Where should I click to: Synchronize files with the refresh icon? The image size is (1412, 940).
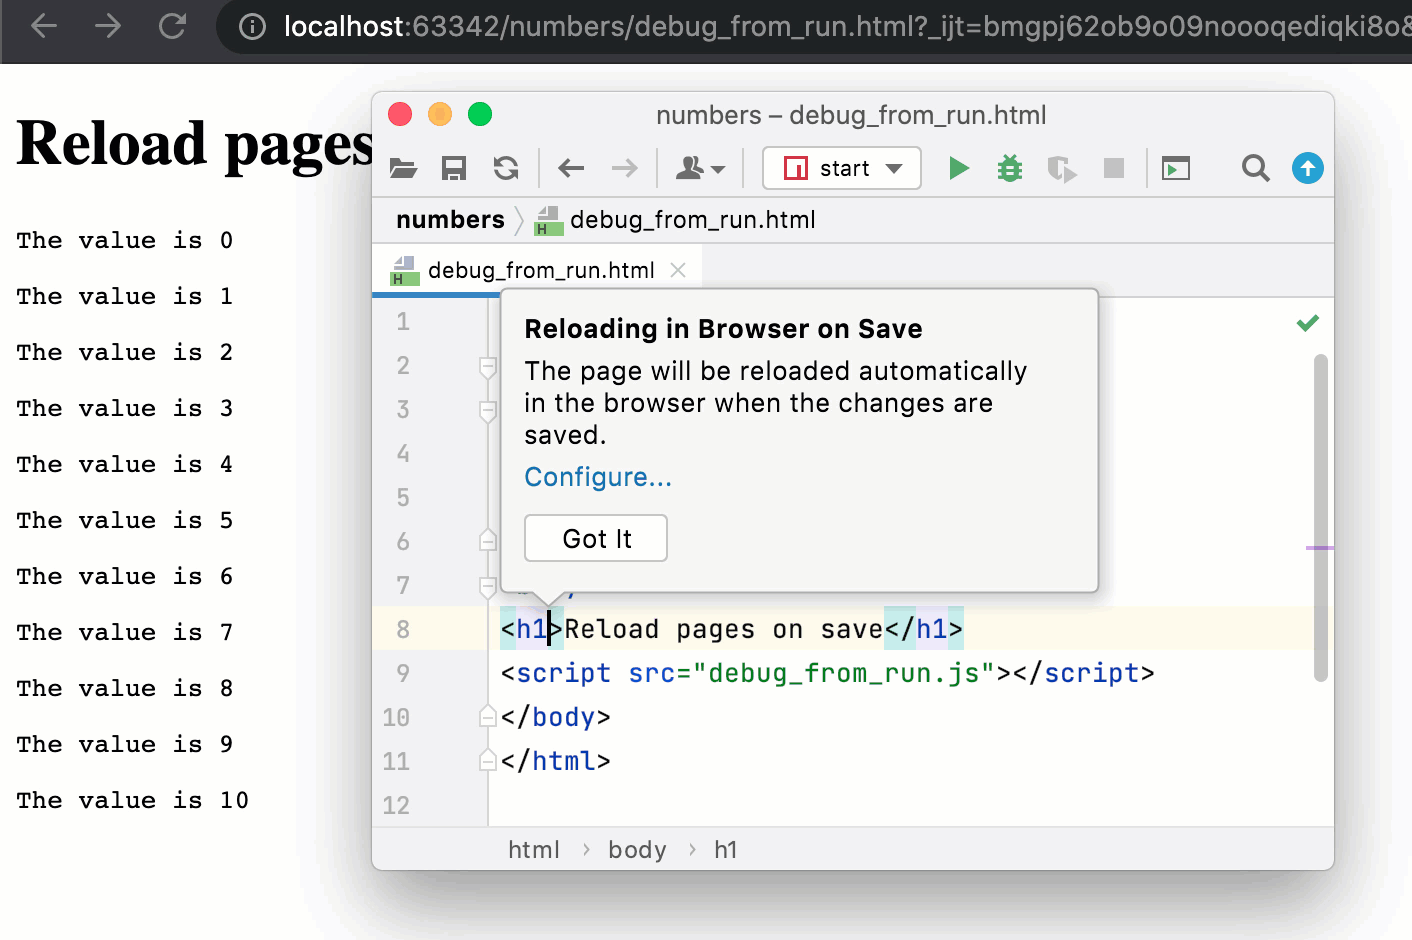(x=505, y=168)
